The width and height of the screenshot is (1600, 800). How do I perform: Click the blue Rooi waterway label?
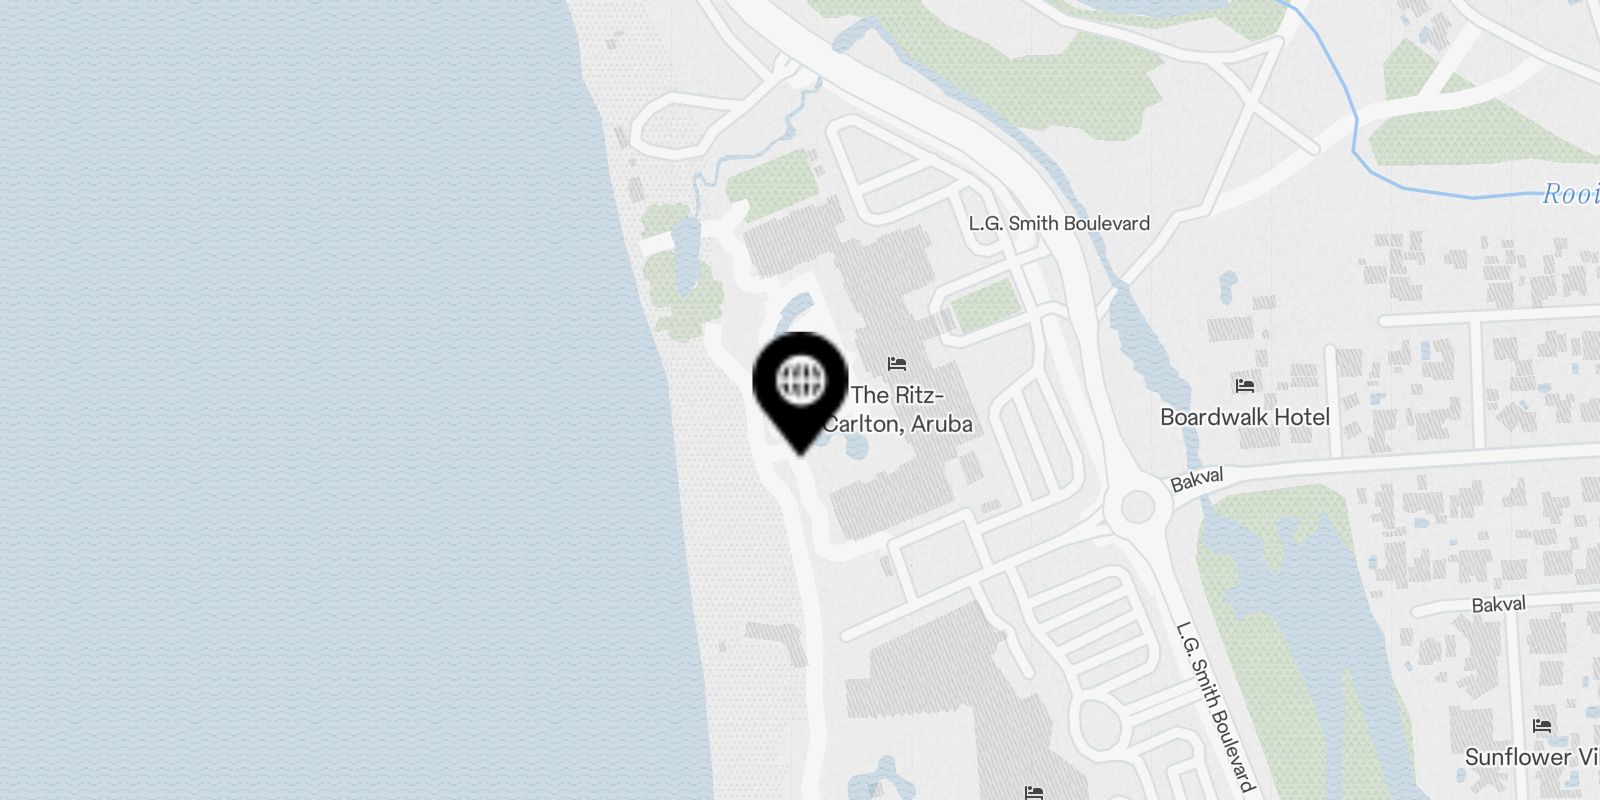(x=1570, y=193)
